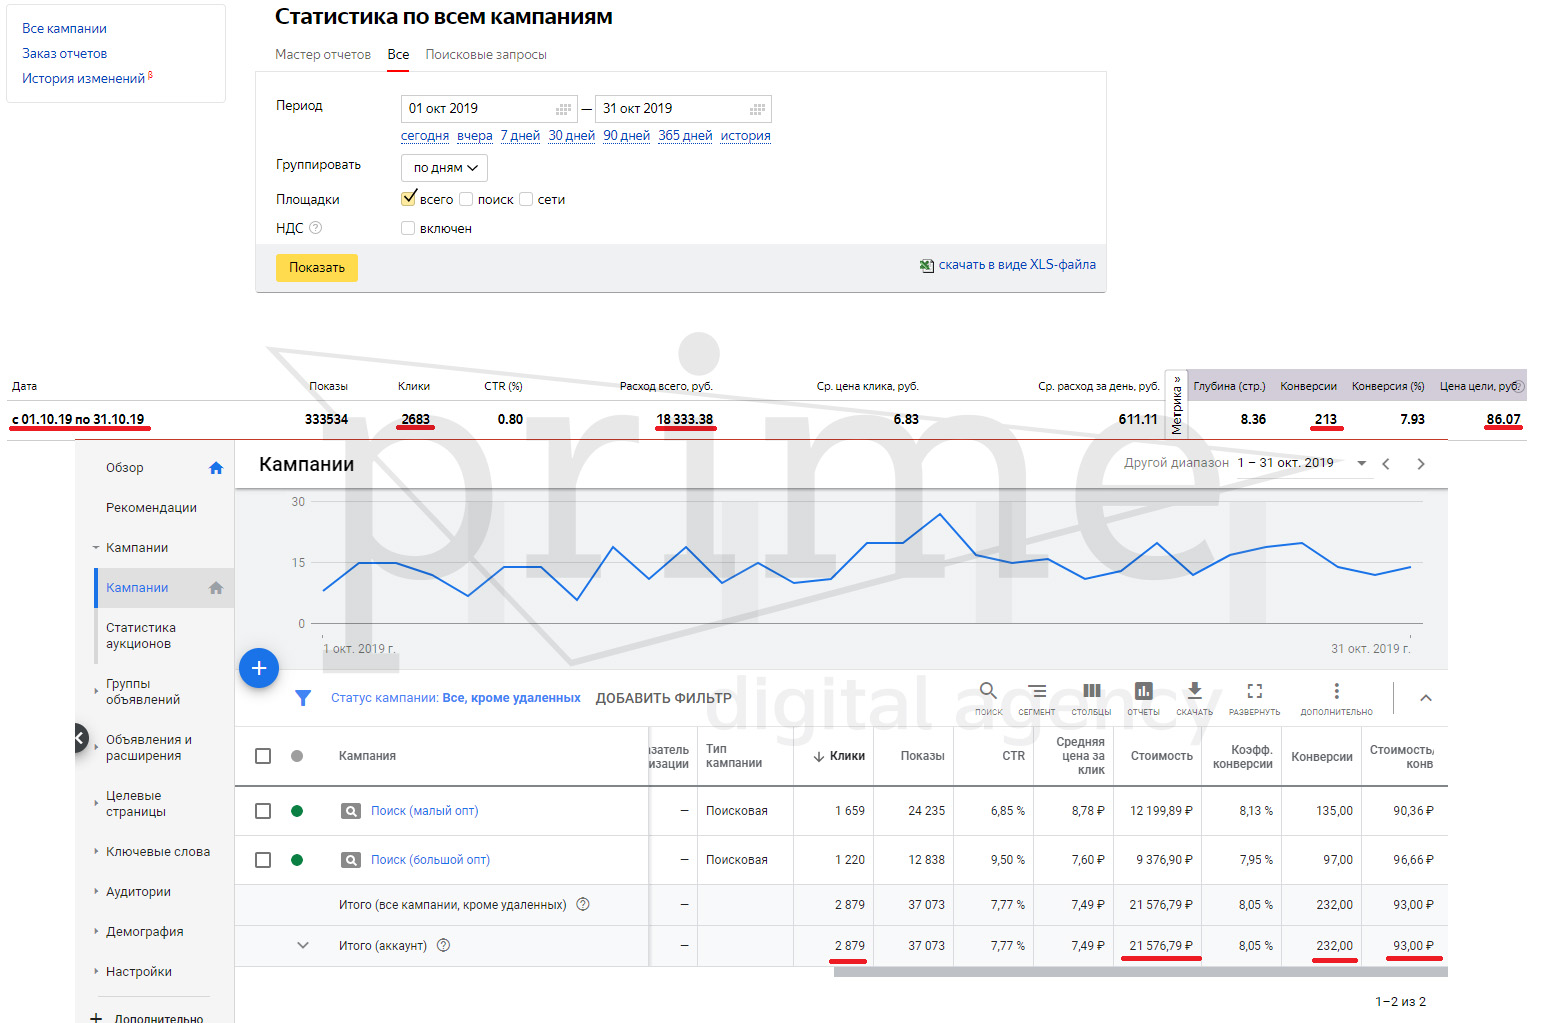Click the horizontal scrollbar under the table

click(x=1140, y=972)
